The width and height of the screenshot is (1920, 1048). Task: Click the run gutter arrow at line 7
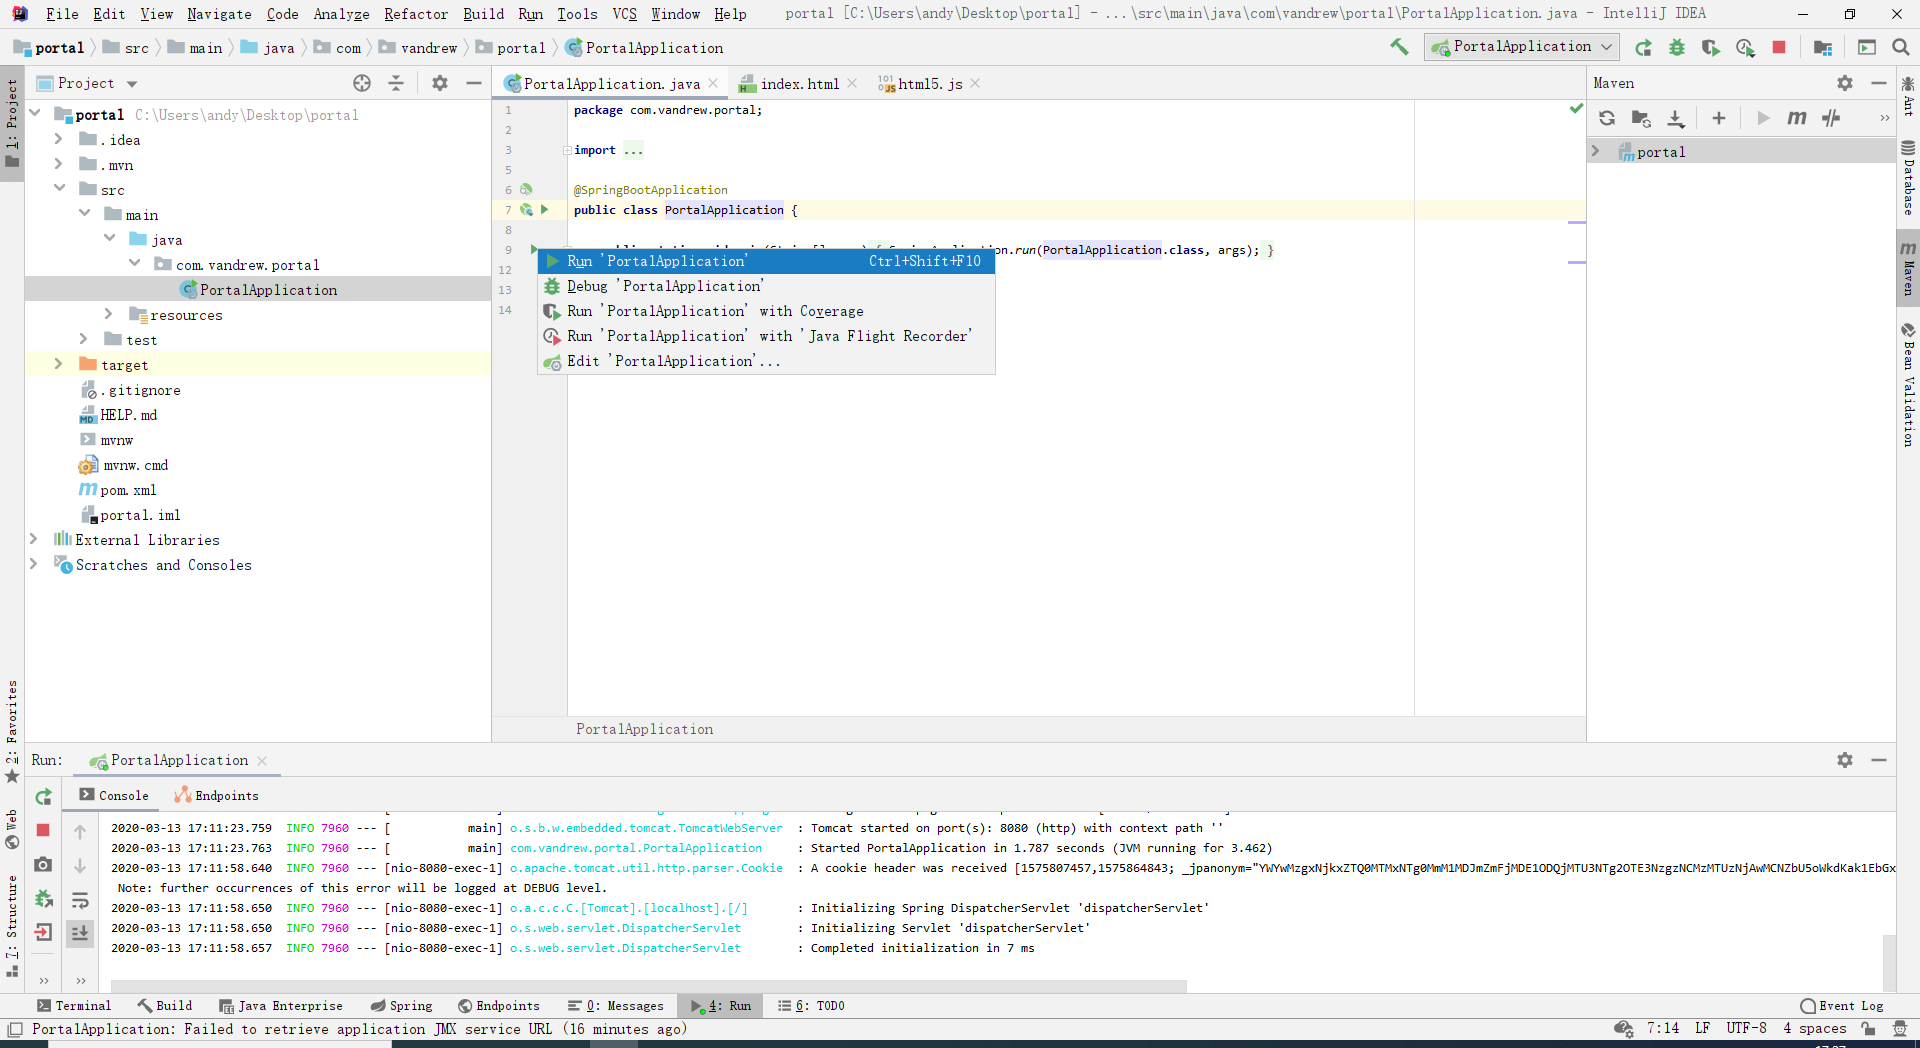(x=544, y=210)
